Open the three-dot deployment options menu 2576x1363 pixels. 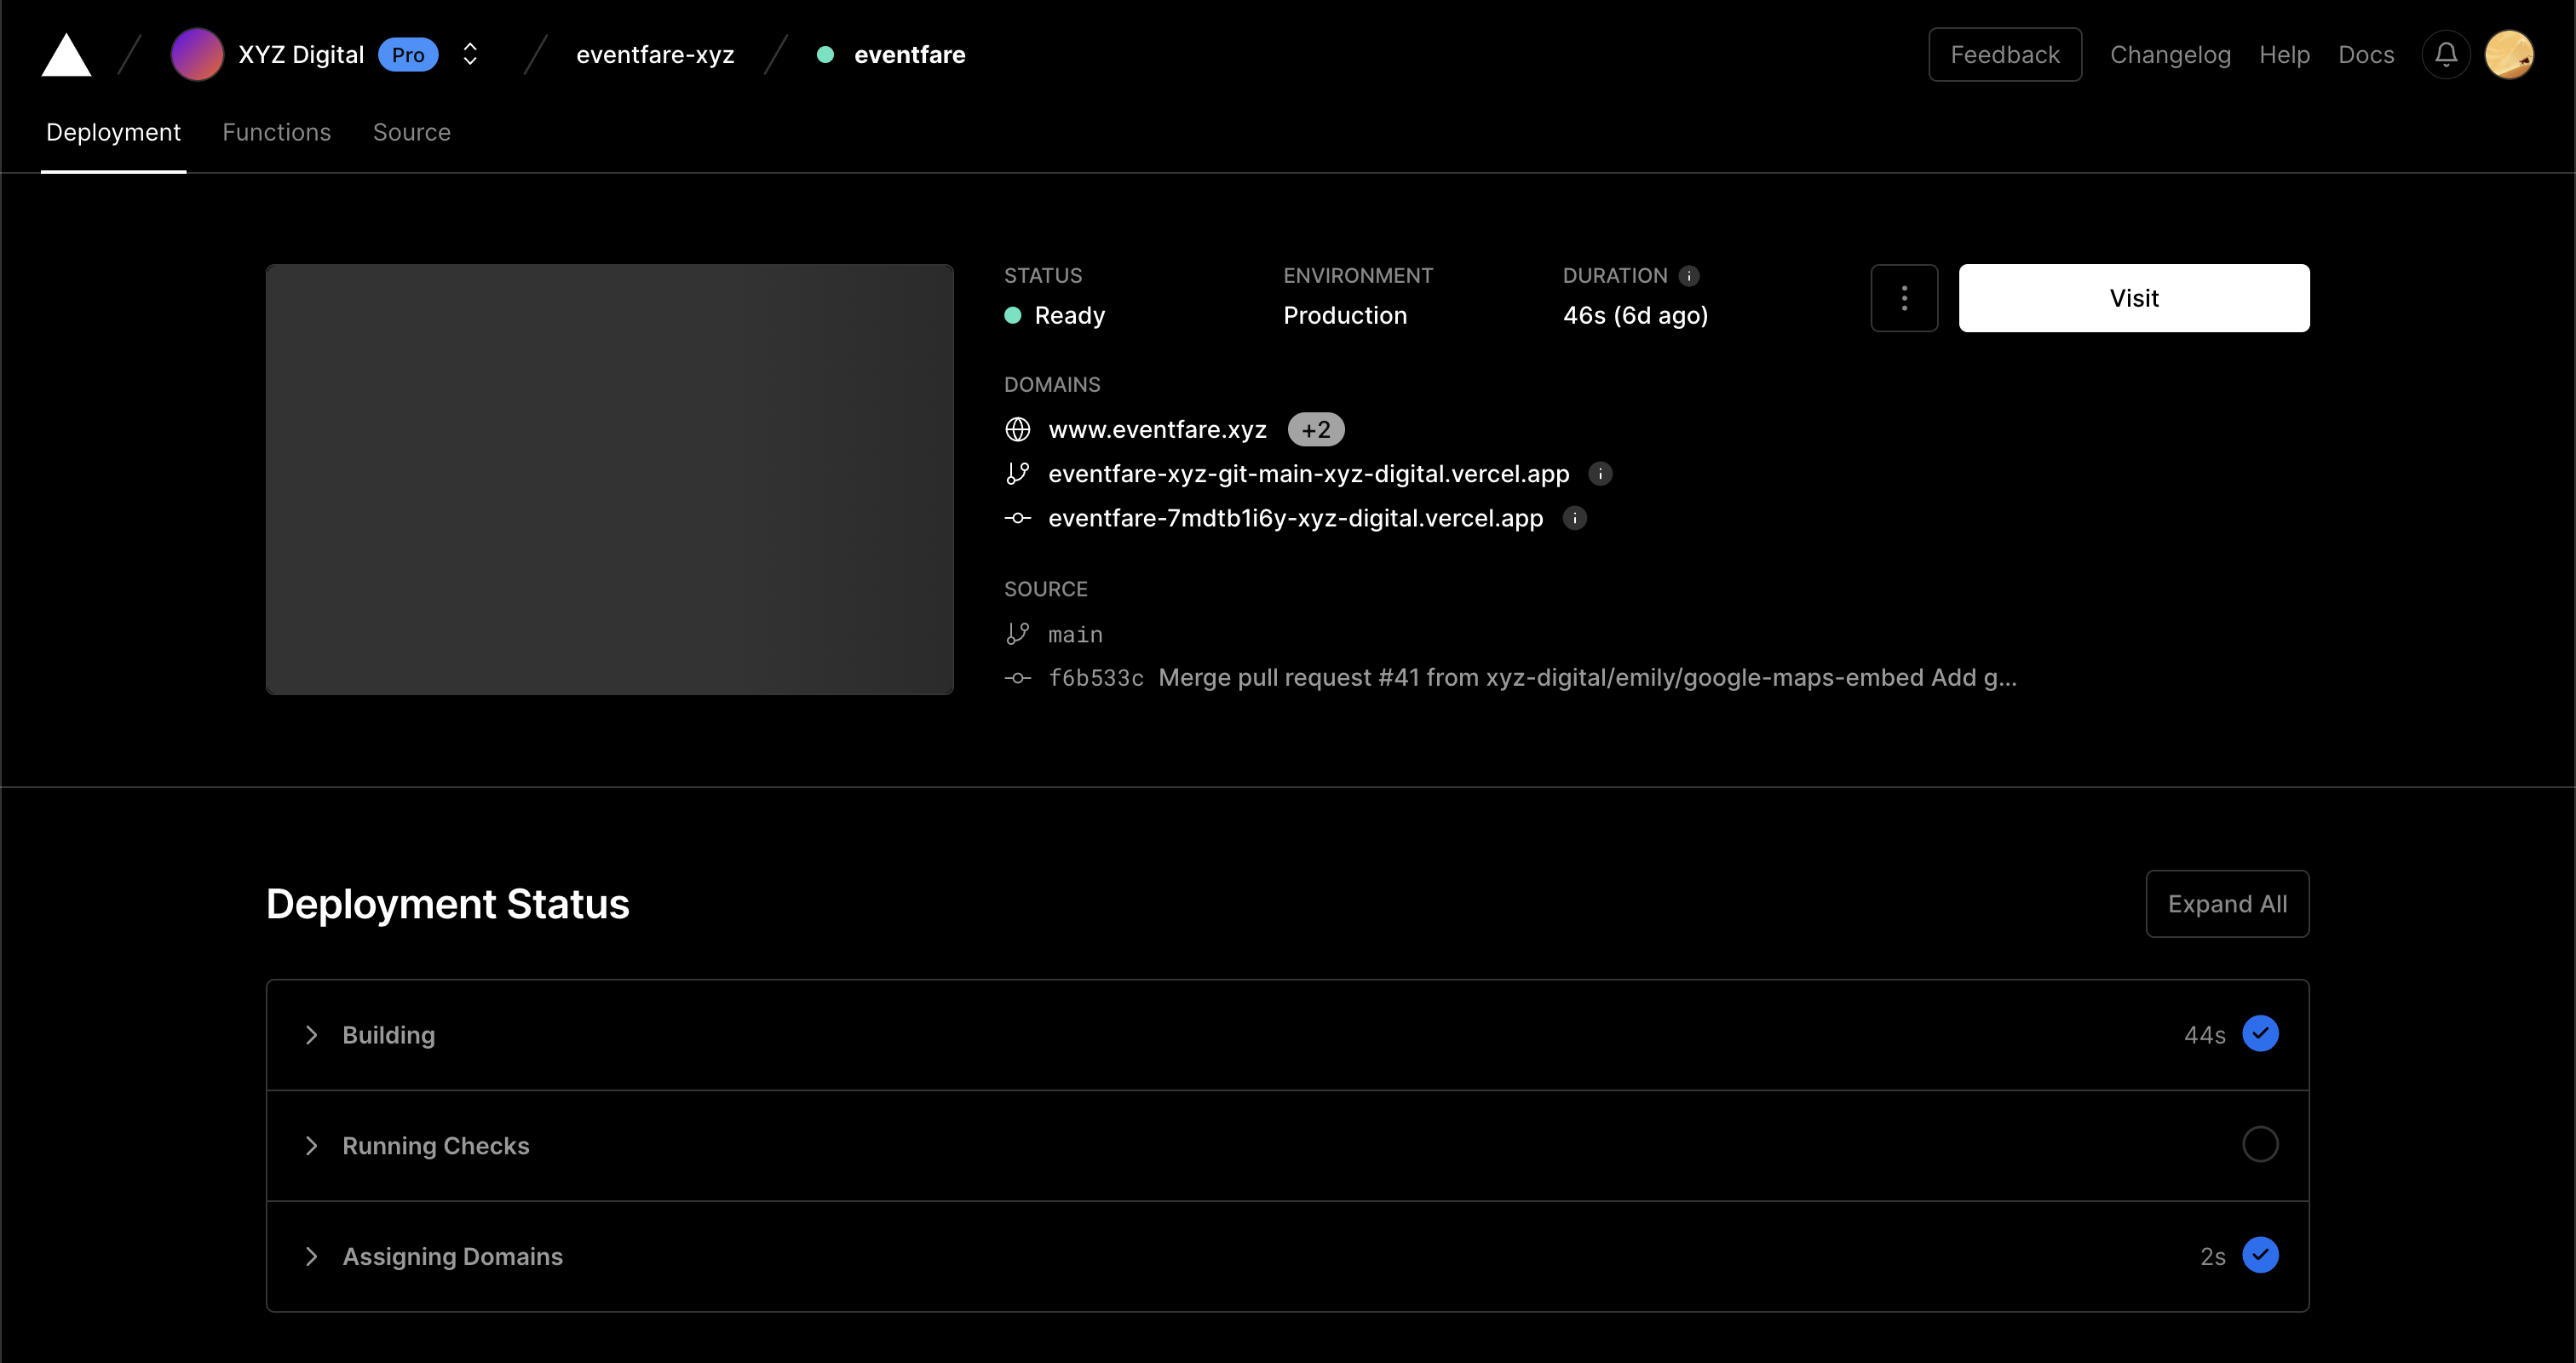pyautogui.click(x=1904, y=298)
